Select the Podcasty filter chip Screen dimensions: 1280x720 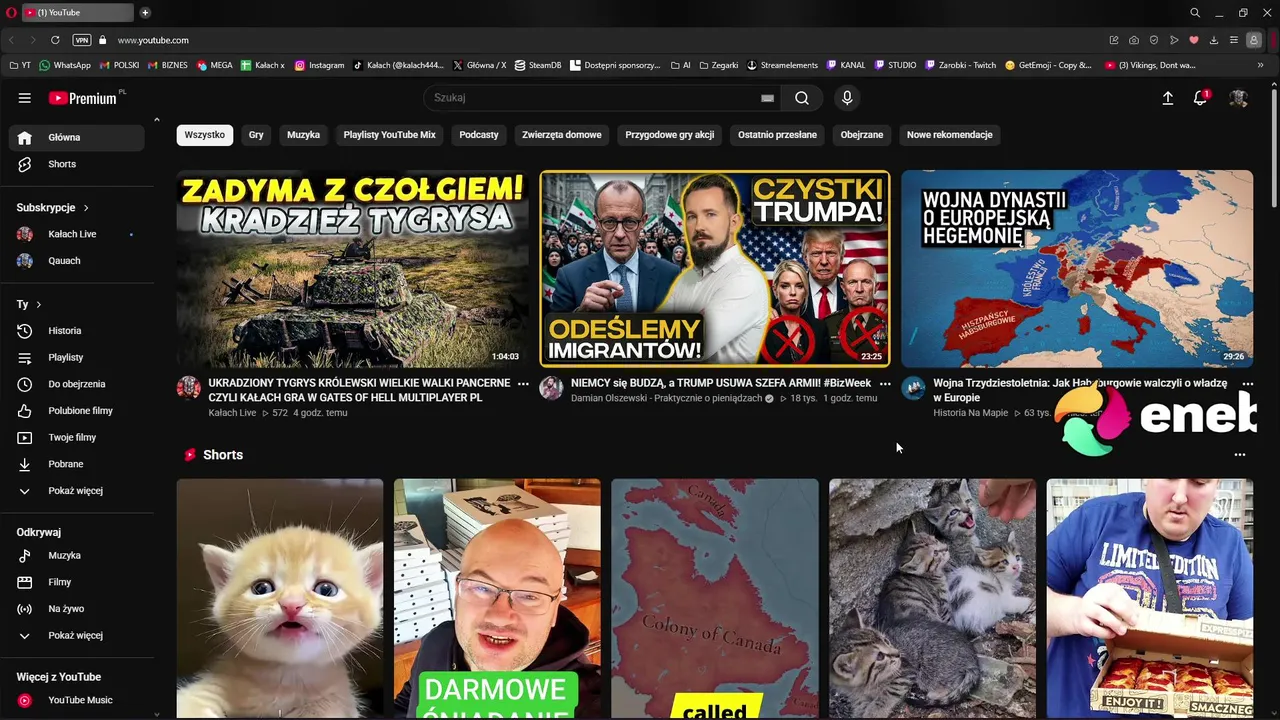pyautogui.click(x=479, y=135)
